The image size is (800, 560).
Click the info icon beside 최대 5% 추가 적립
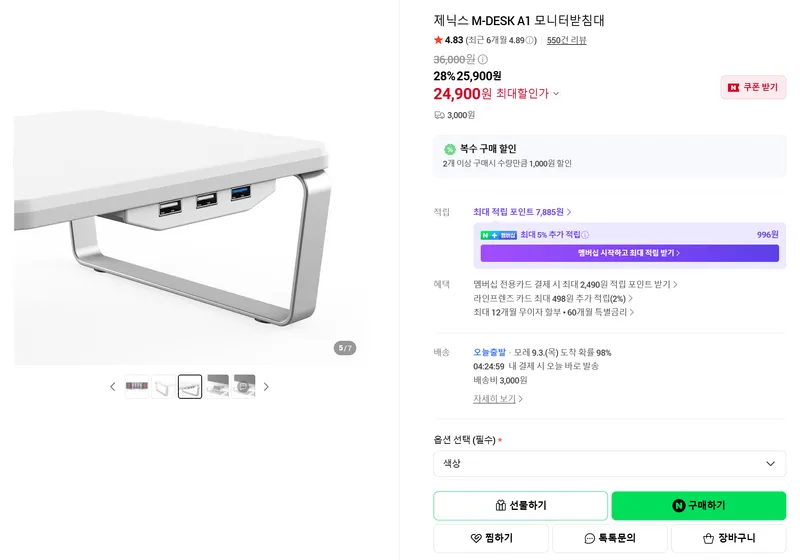click(x=585, y=235)
